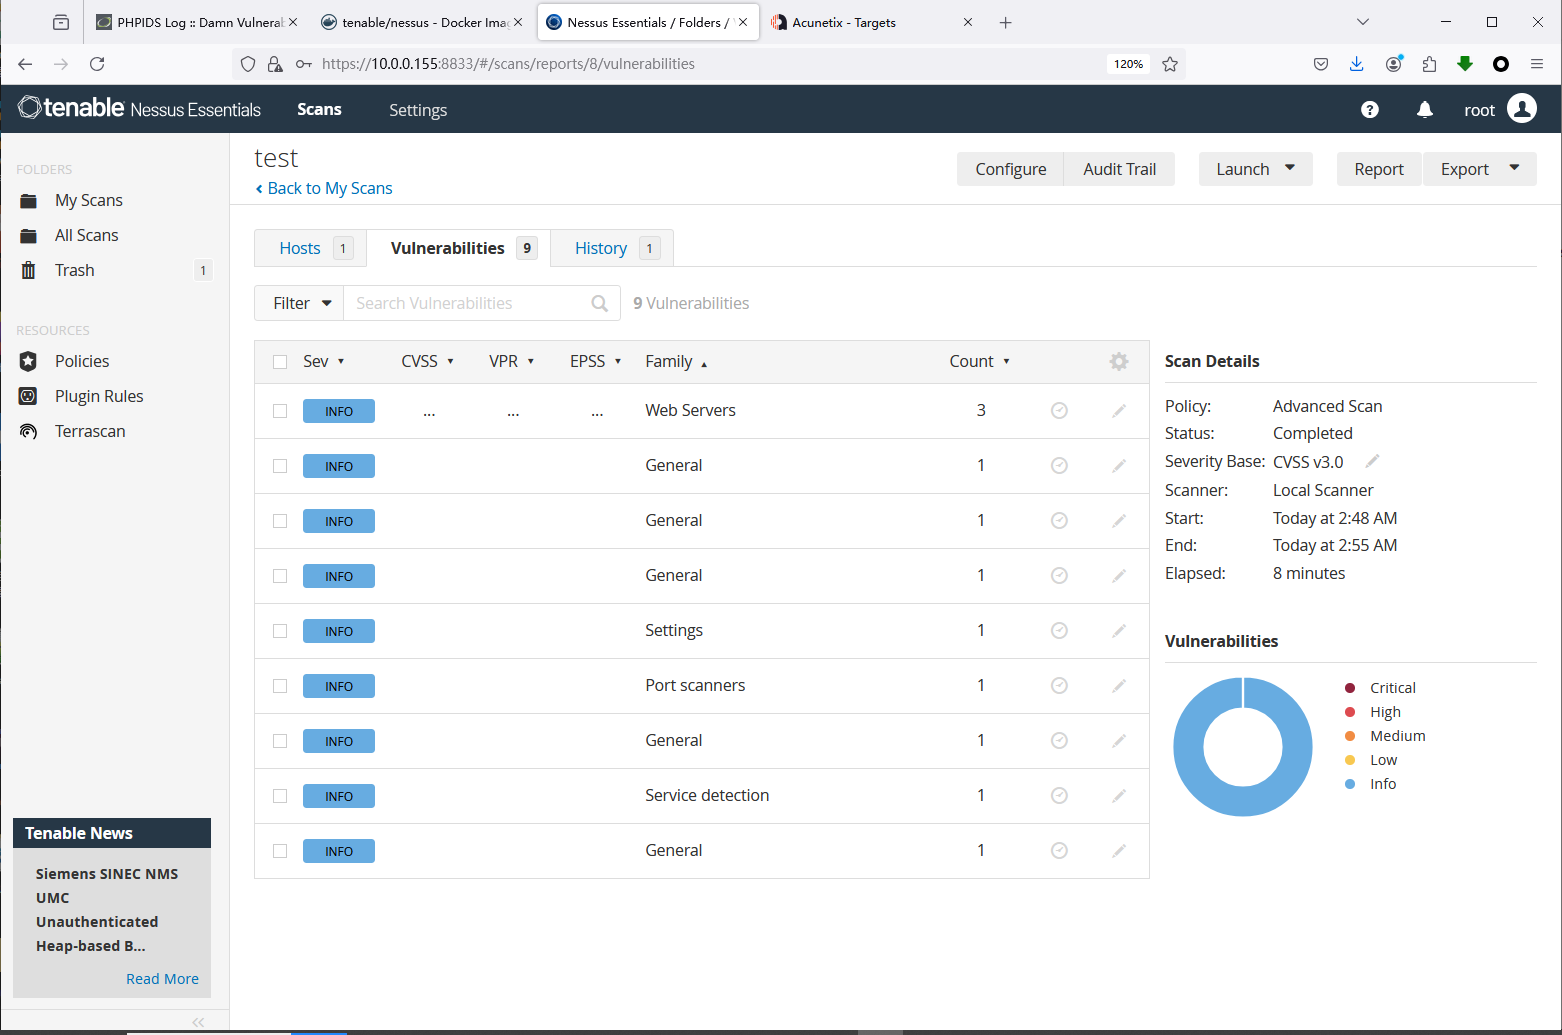
Task: Click the Policies shield icon
Action: point(28,361)
